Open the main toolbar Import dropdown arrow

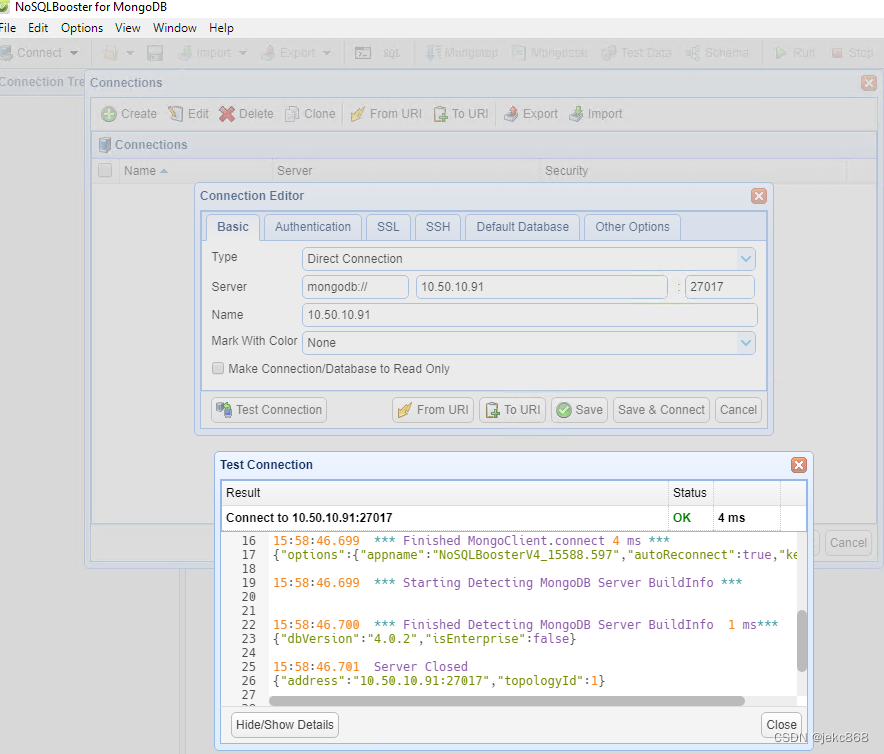[x=243, y=53]
